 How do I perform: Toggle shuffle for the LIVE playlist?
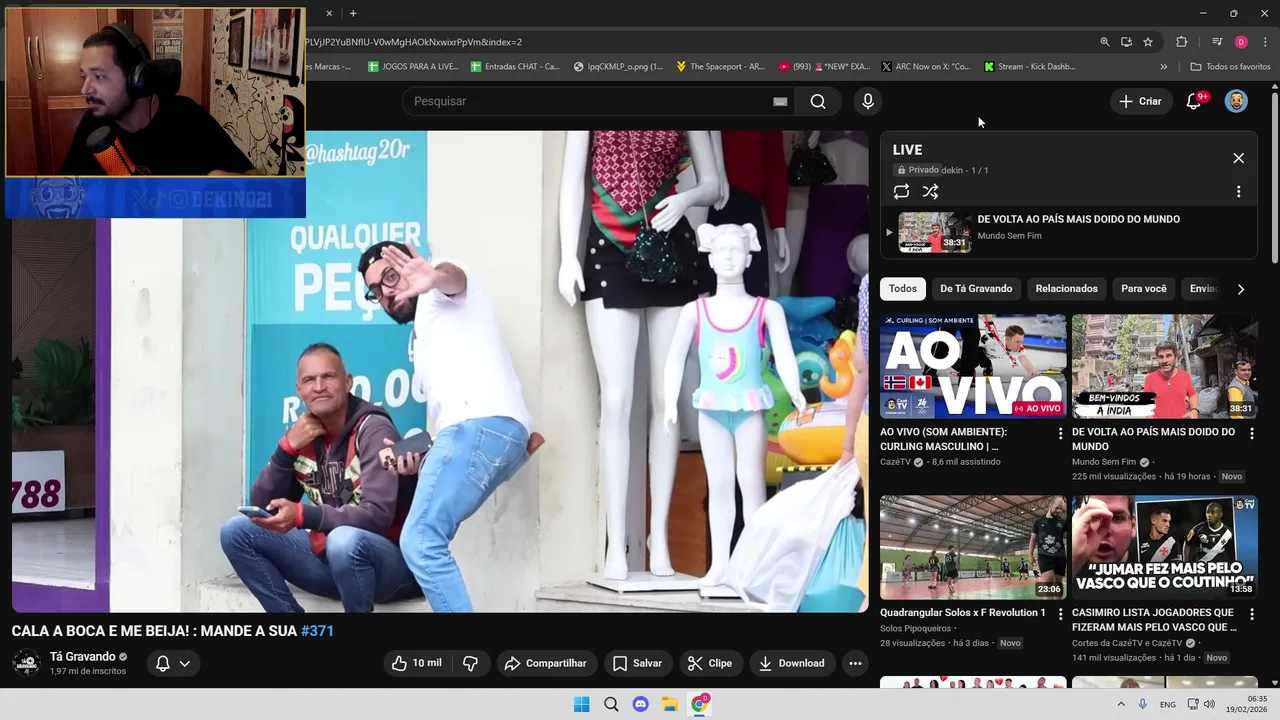coord(930,192)
